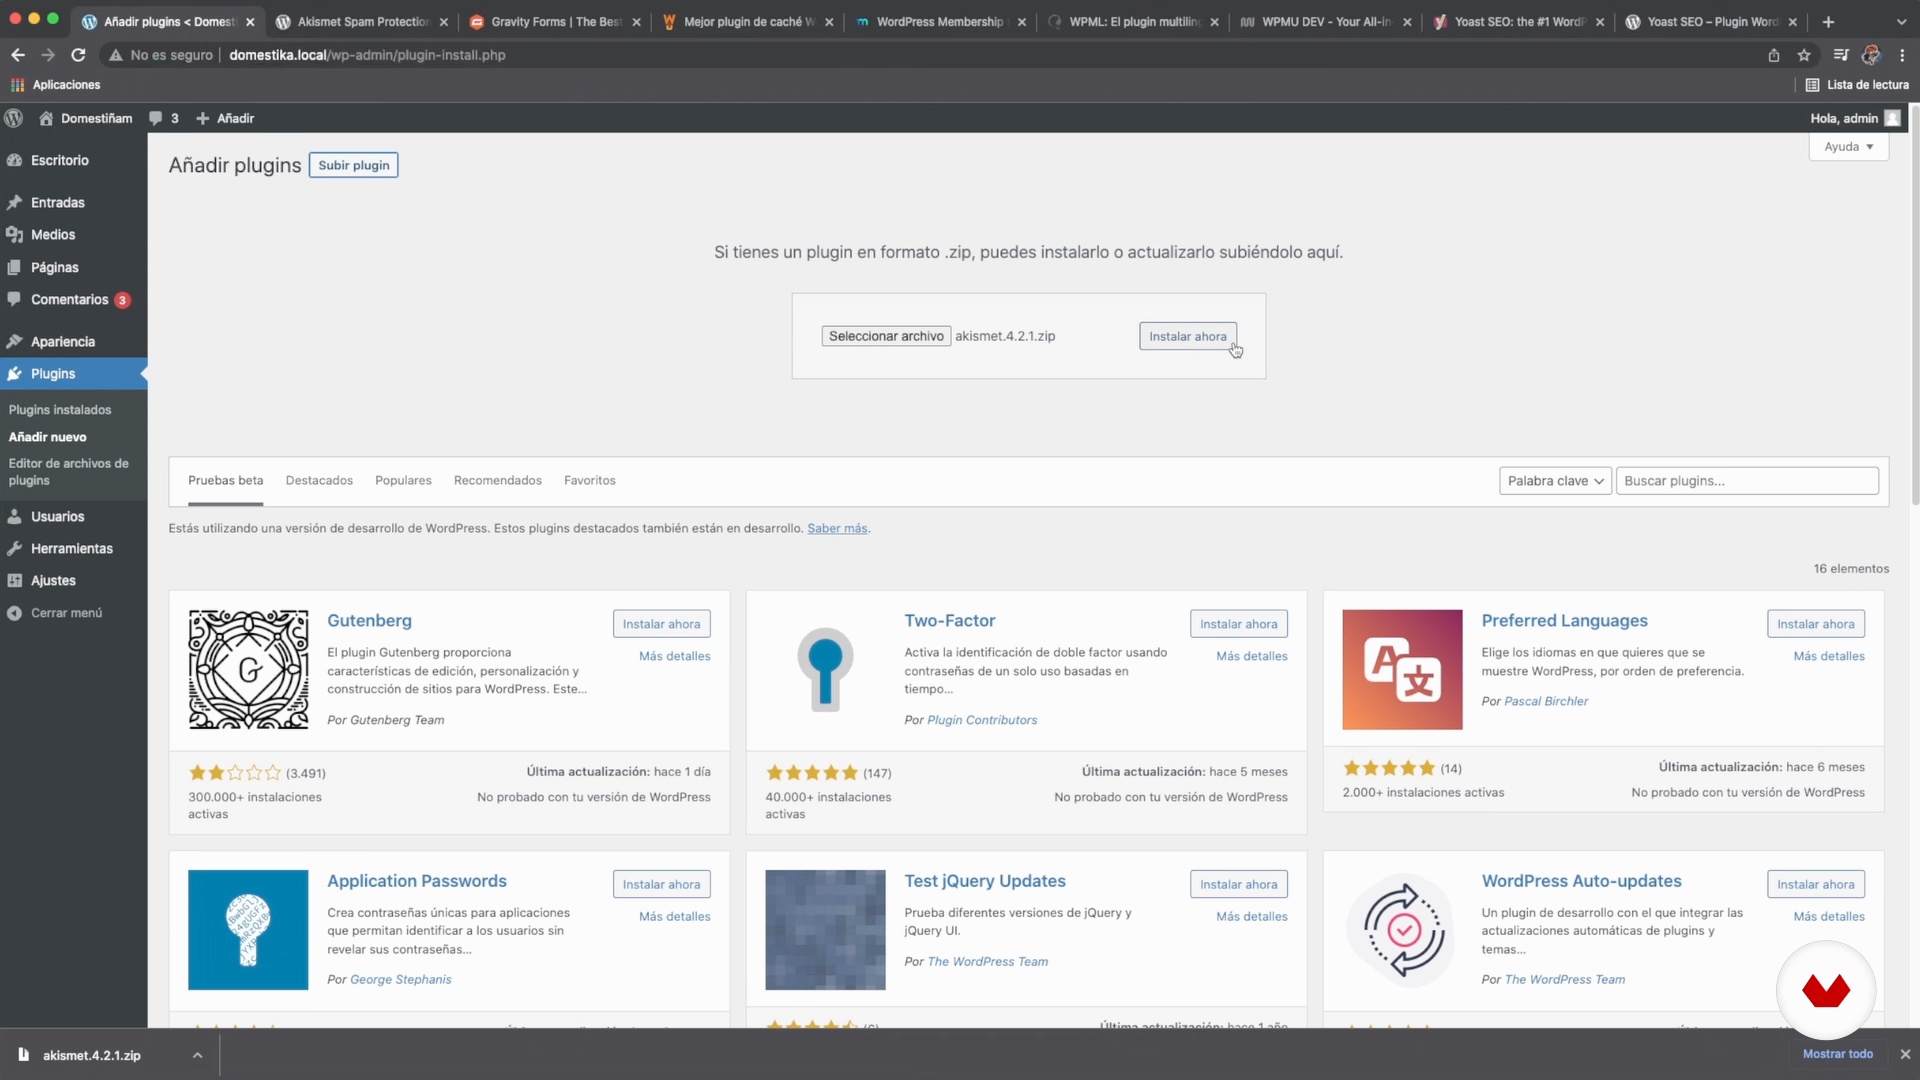Switch to the Populares tab

(403, 481)
